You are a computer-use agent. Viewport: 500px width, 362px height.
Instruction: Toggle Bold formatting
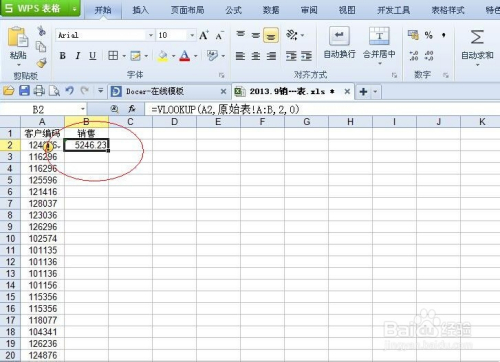(62, 56)
